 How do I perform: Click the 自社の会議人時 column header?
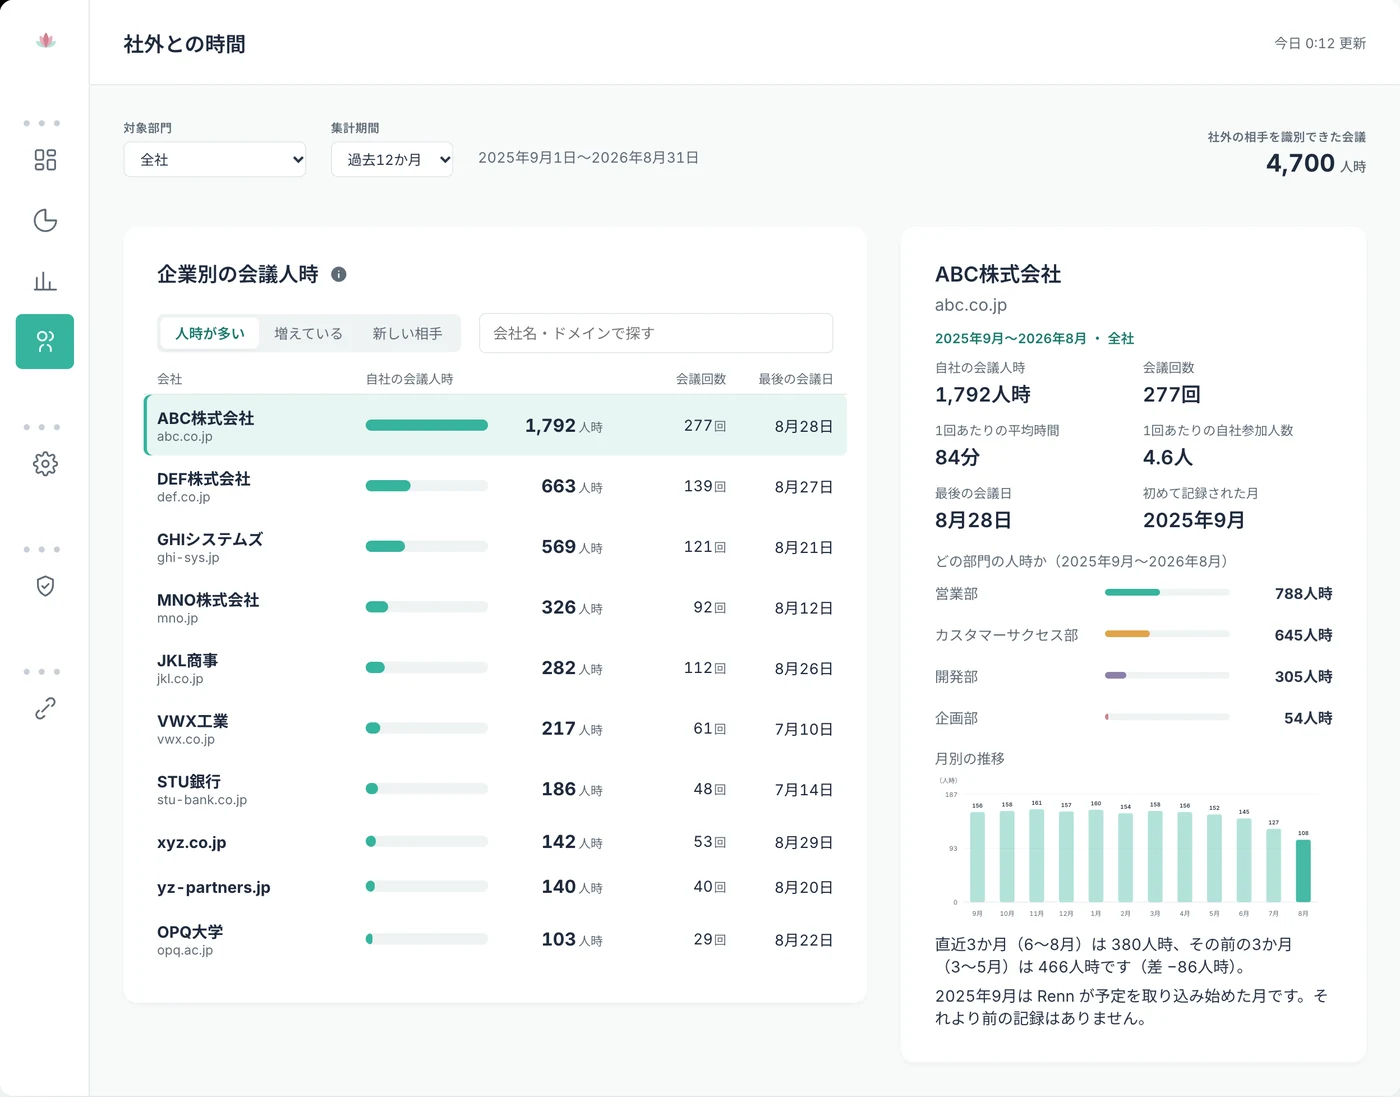pos(409,379)
